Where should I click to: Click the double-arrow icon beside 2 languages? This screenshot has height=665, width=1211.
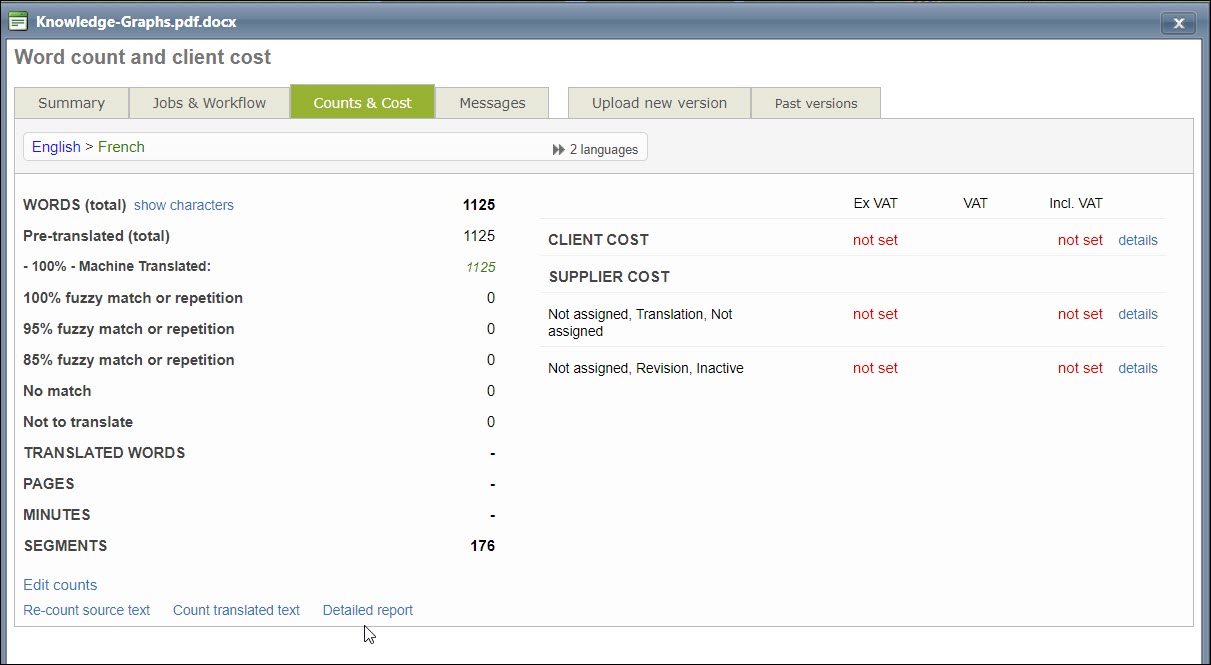[558, 149]
